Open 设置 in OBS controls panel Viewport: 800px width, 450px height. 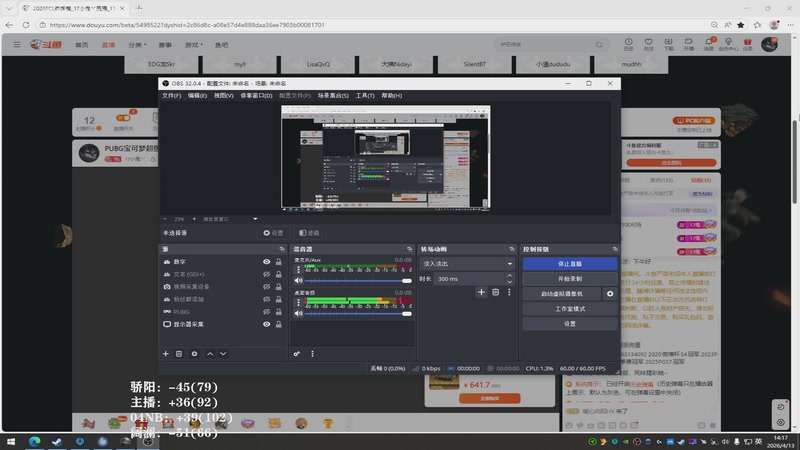tap(570, 323)
